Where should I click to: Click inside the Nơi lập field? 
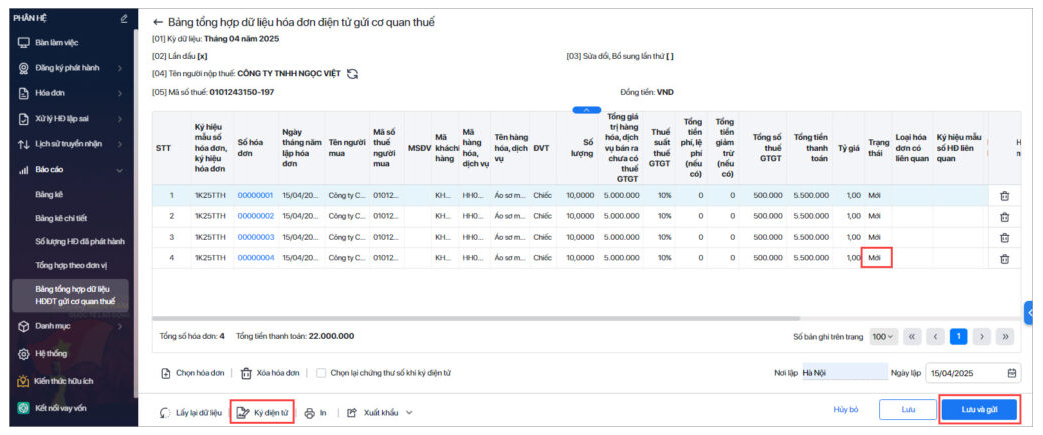[842, 373]
